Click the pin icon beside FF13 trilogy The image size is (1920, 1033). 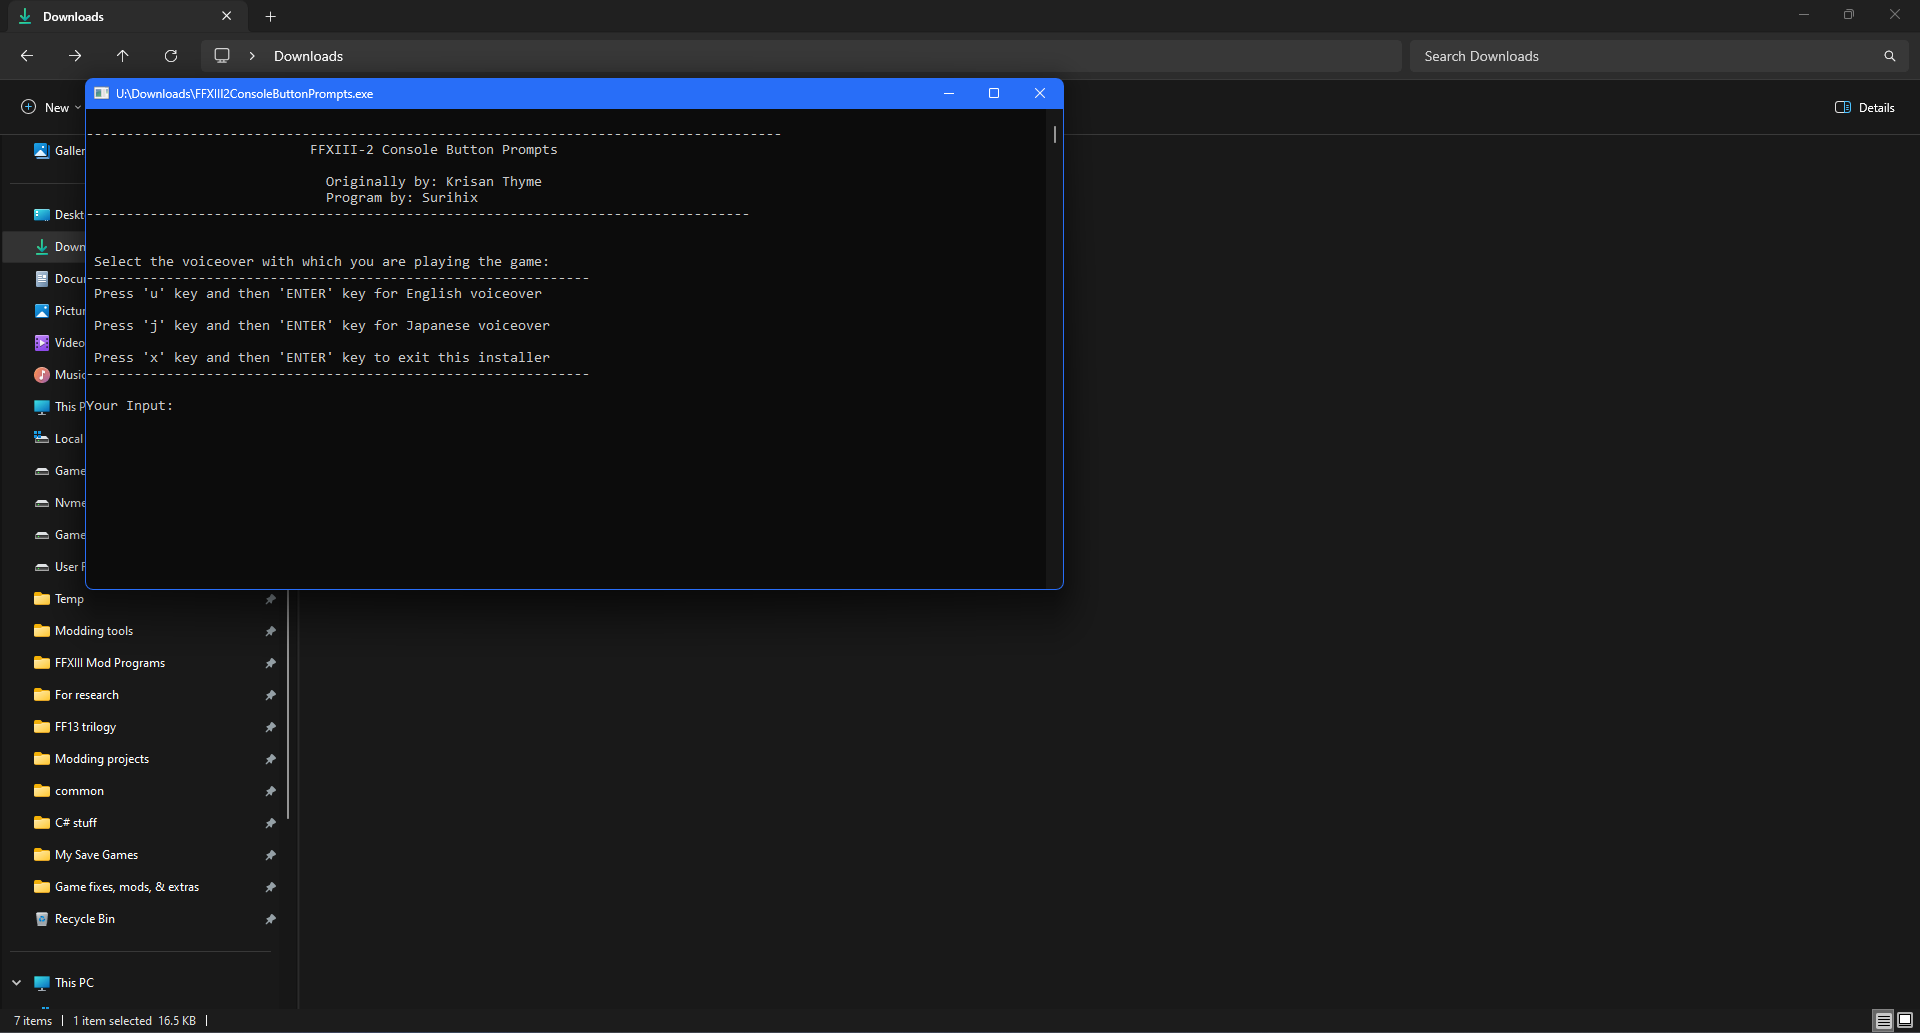point(270,727)
